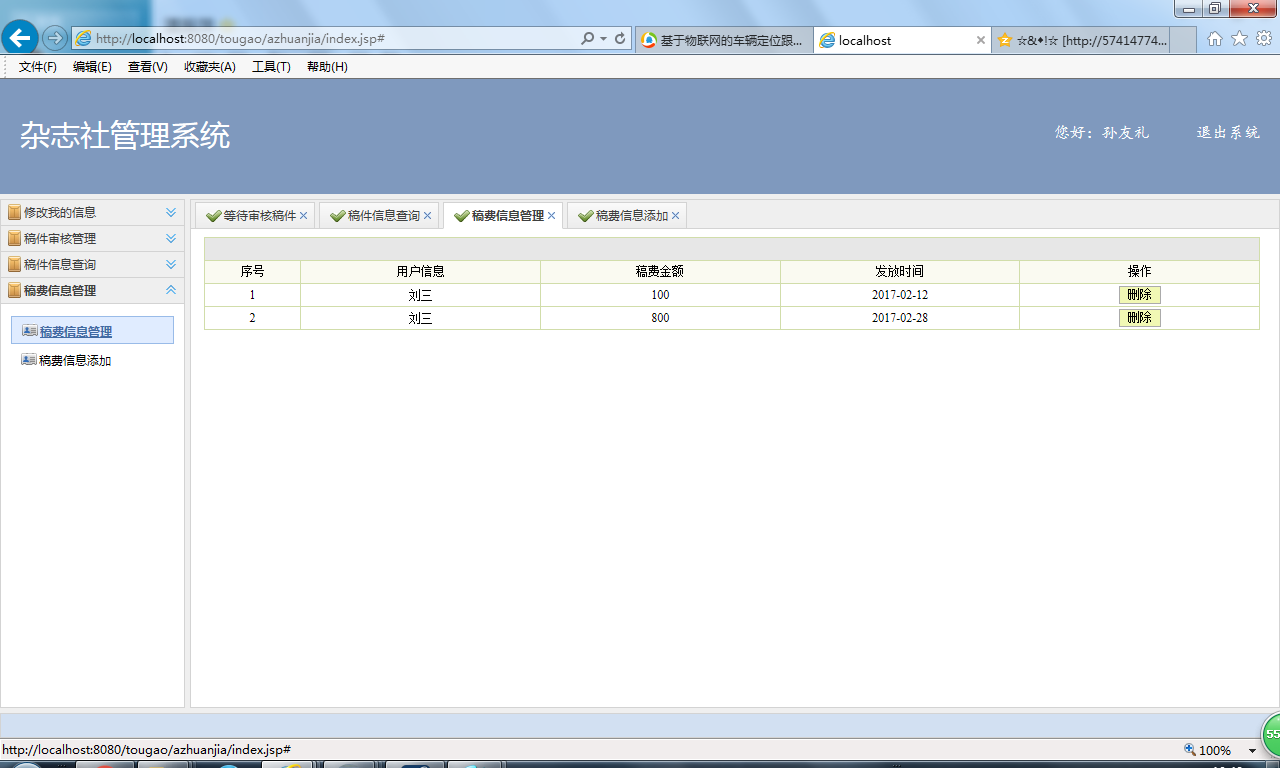Collapse the 稿费信息管理 panel chevron
This screenshot has width=1280, height=768.
pos(171,290)
